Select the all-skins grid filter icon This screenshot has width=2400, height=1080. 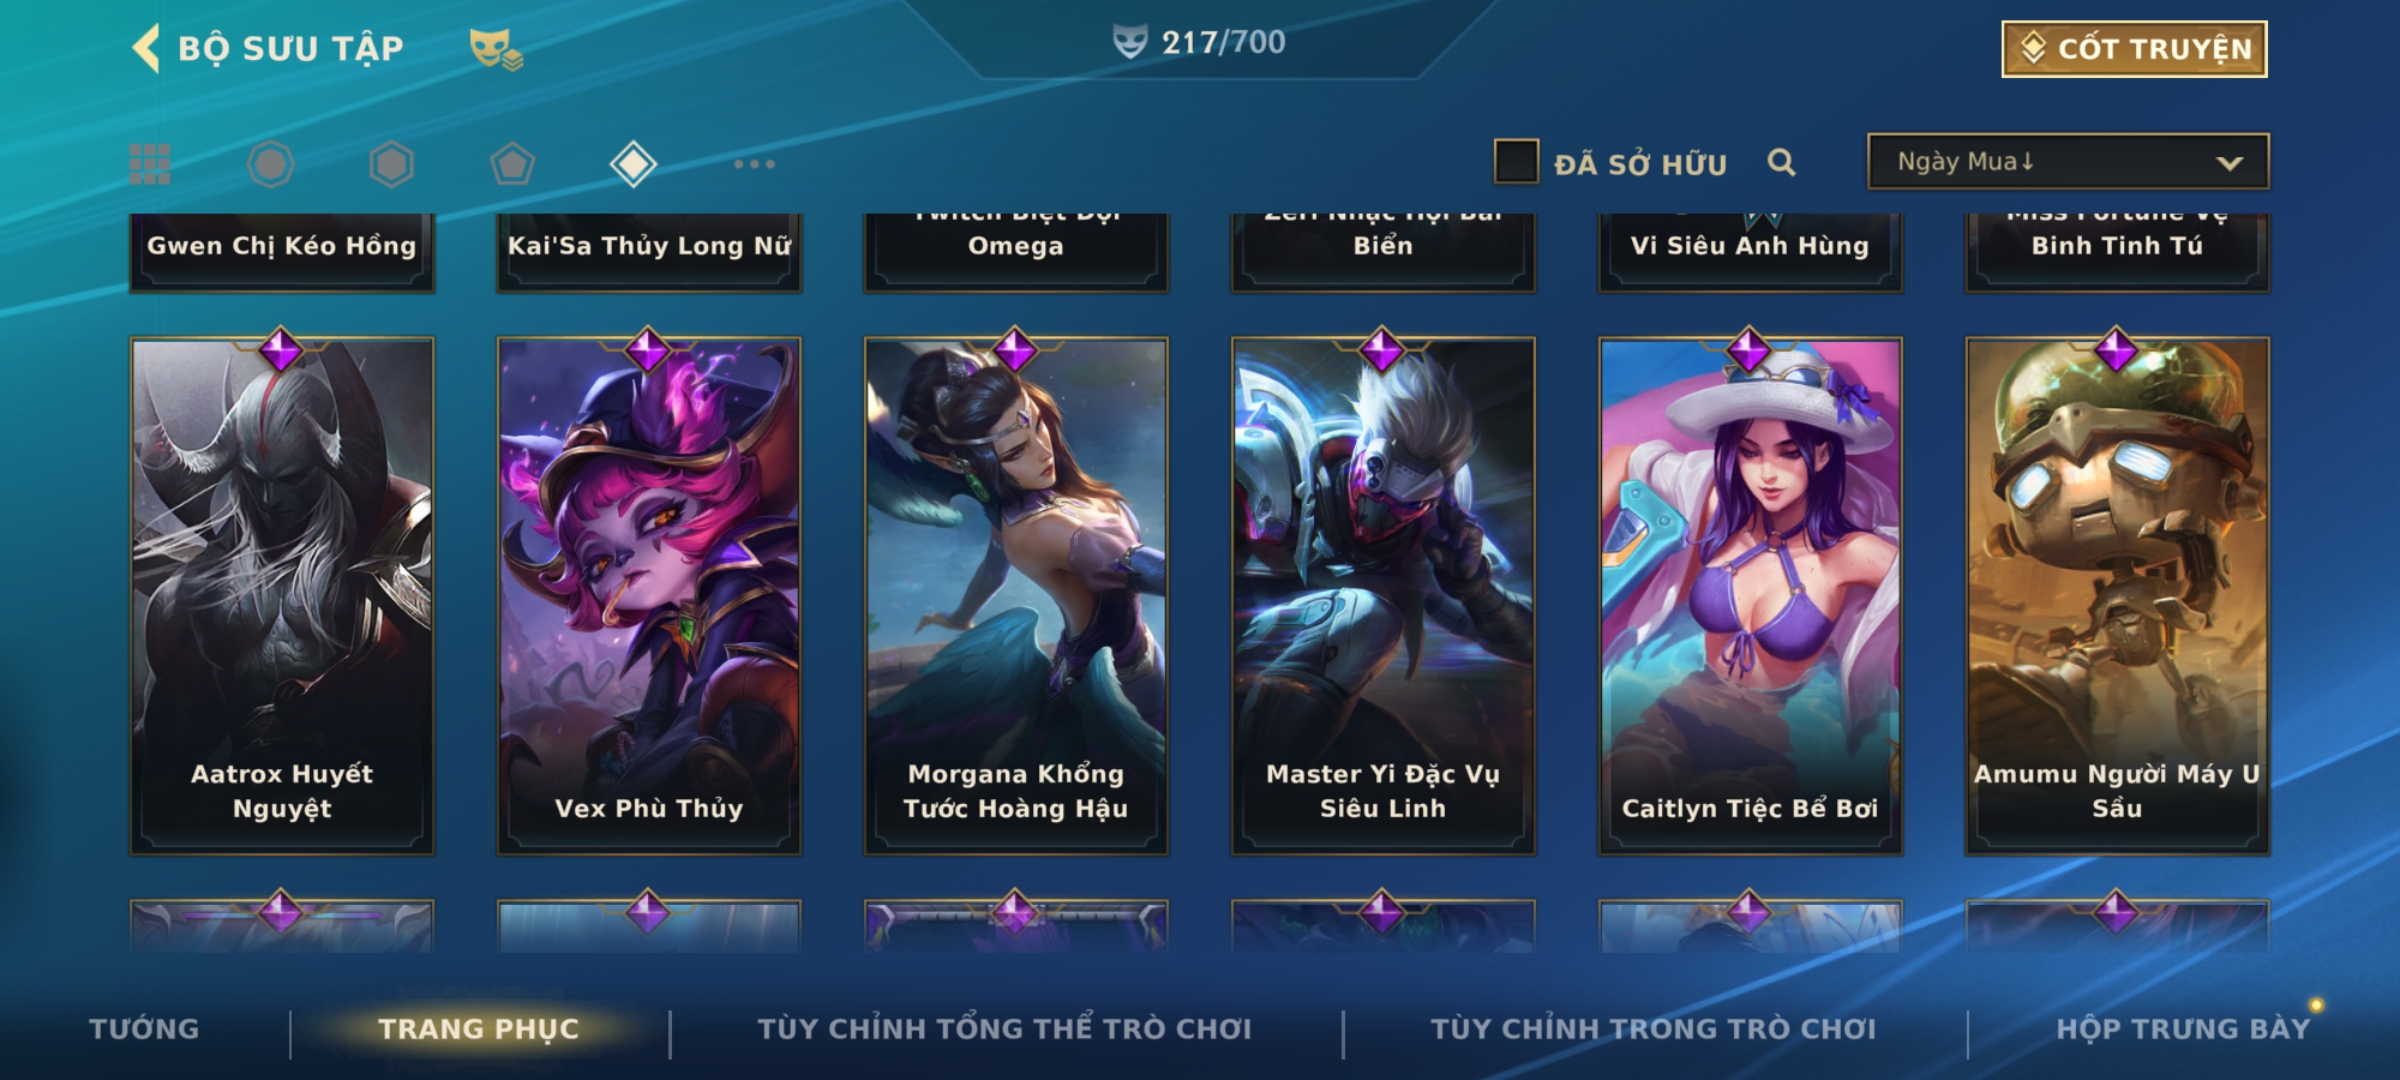pyautogui.click(x=150, y=164)
